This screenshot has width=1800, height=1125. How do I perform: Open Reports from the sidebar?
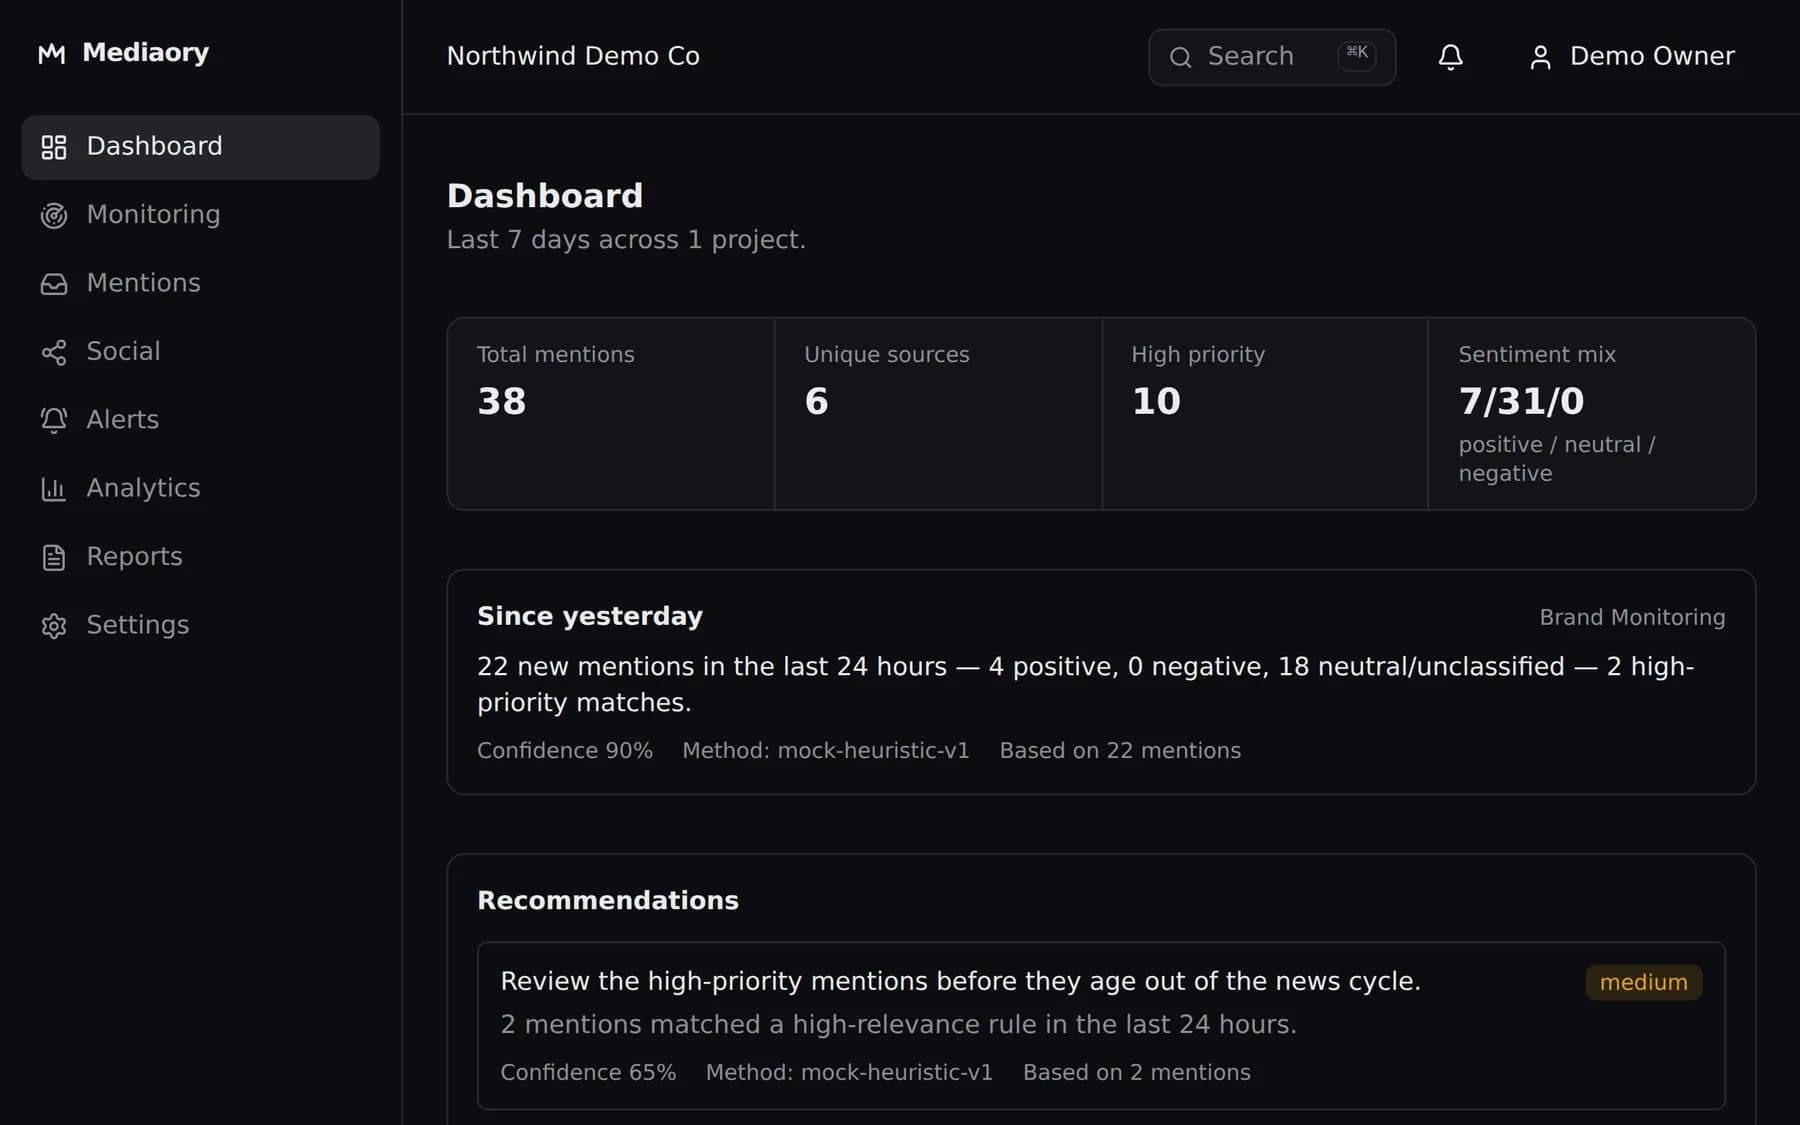tap(200, 556)
